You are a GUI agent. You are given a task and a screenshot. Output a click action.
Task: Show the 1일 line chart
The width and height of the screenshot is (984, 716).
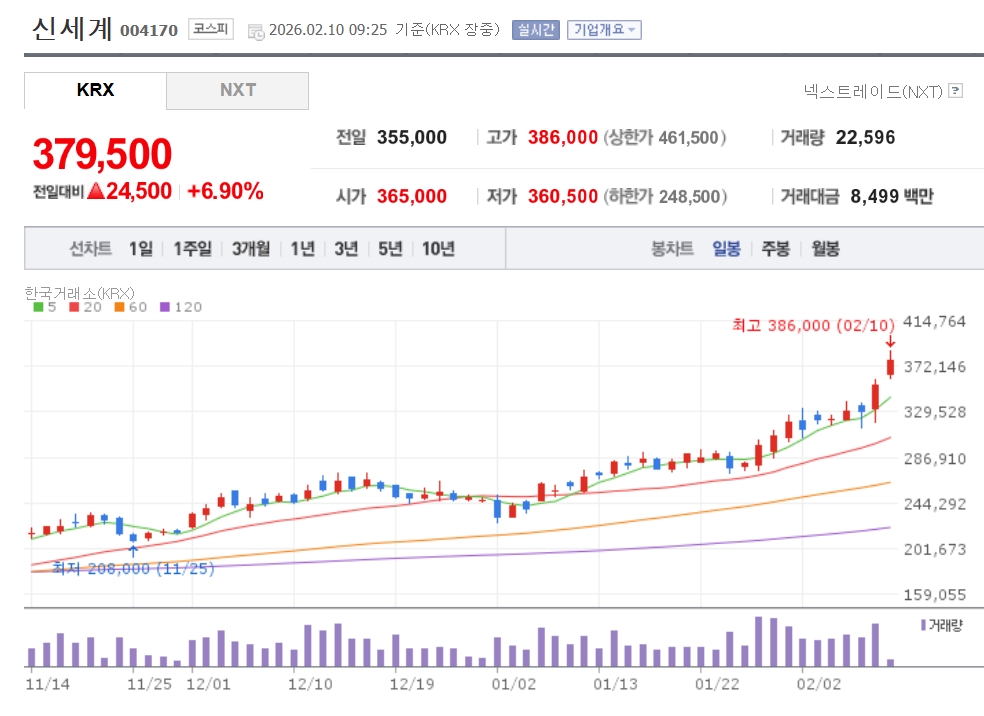coord(141,249)
